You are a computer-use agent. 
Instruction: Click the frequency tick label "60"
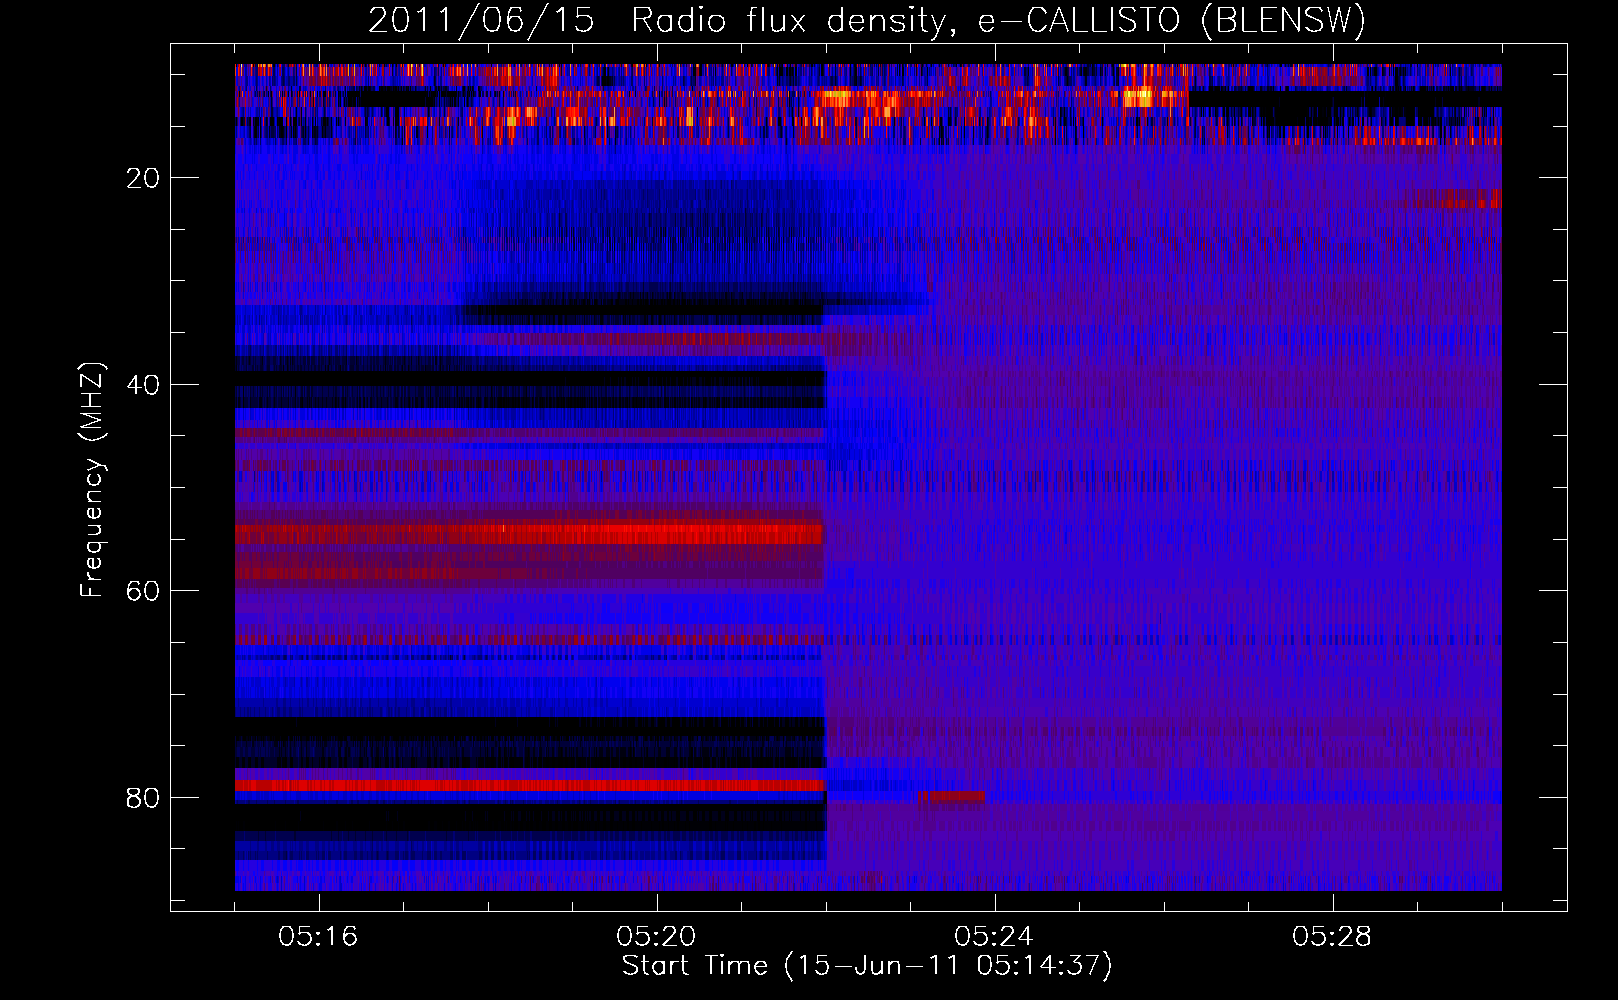tap(144, 591)
